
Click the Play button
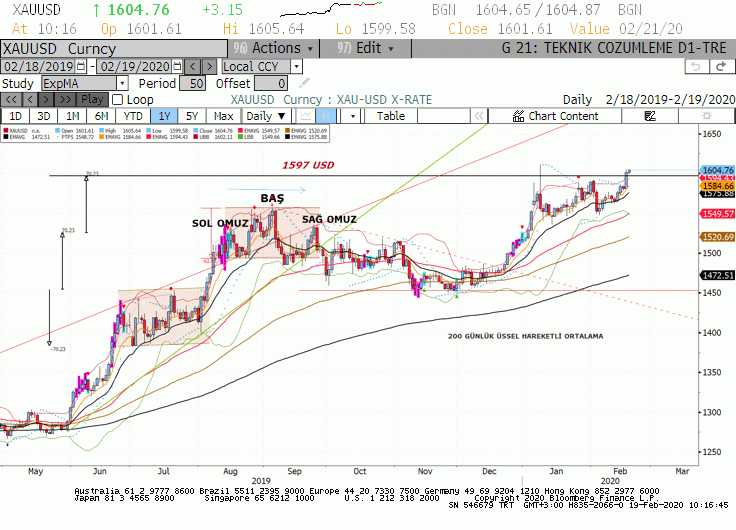92,100
